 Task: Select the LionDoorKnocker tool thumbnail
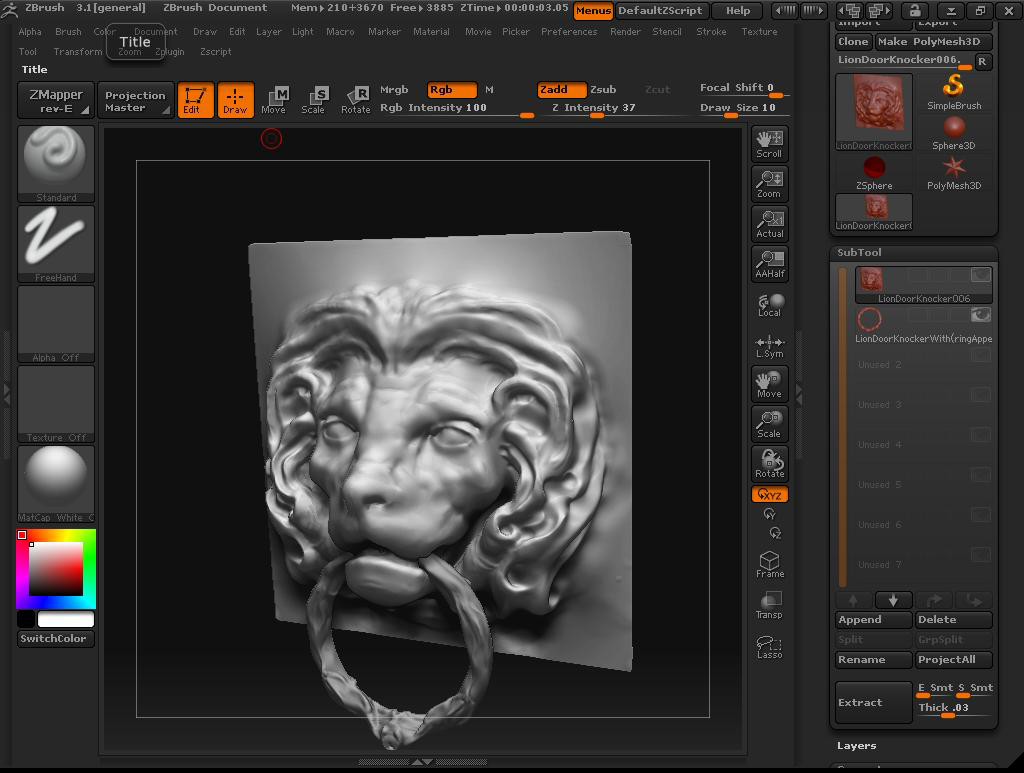[874, 112]
